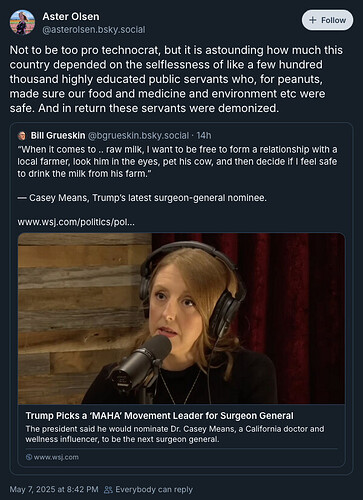Viewport: 363px width, 500px height.
Task: Open Bill Grueskin's small avatar
Action: (22, 136)
